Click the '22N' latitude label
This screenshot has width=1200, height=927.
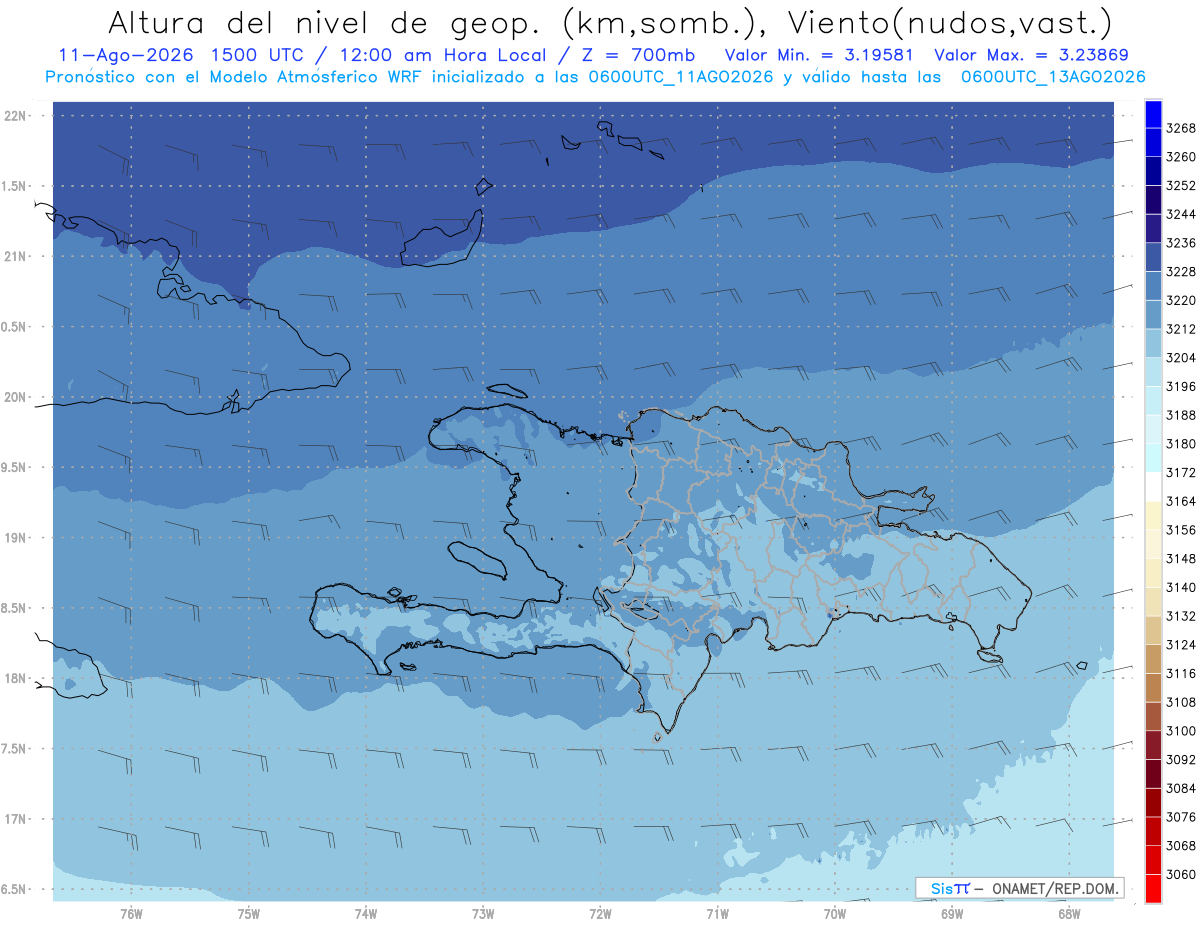16,115
